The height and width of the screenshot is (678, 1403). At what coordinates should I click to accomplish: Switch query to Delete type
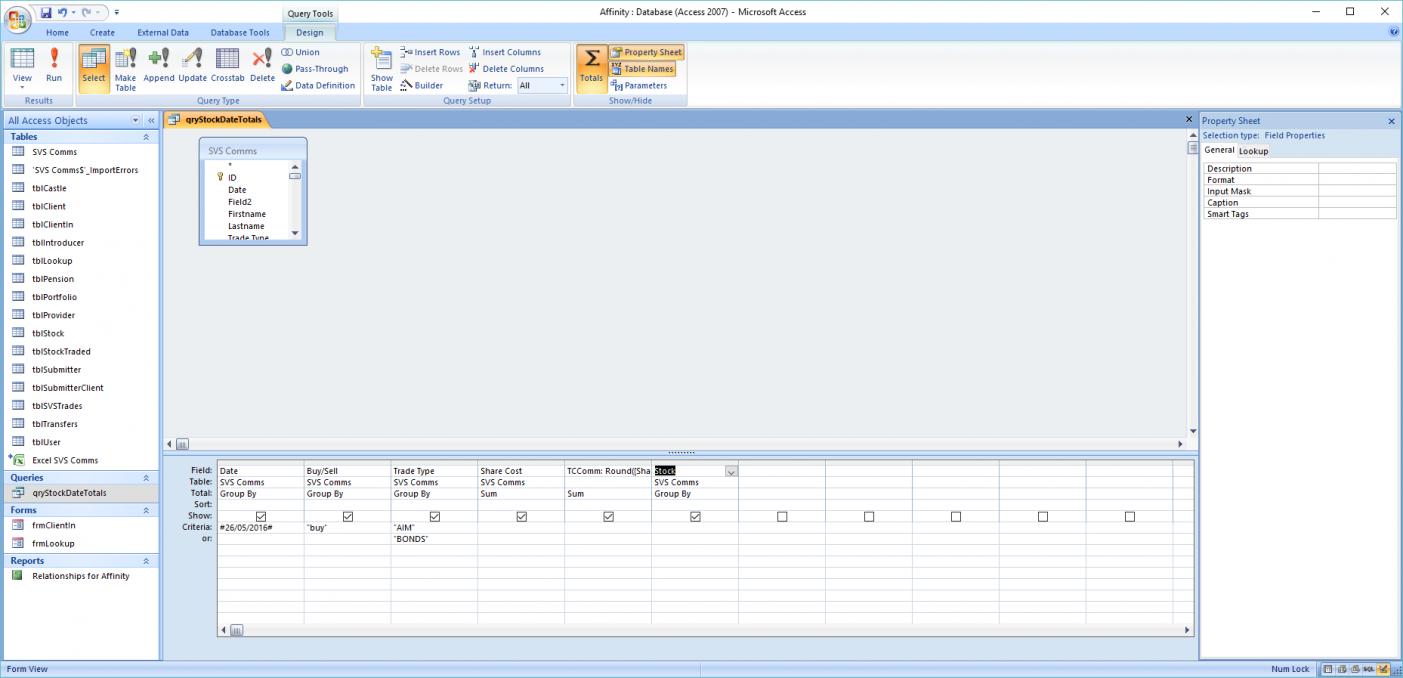click(x=263, y=65)
